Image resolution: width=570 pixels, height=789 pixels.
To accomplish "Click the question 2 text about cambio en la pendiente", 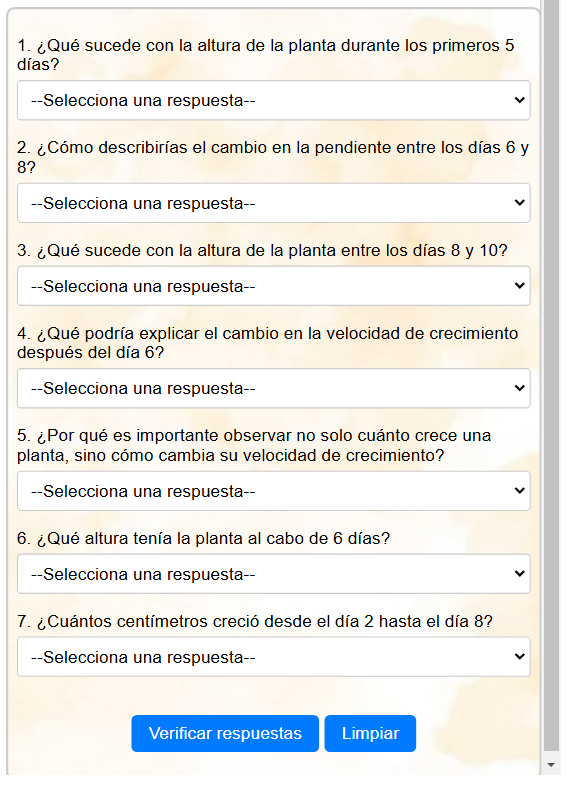I will click(x=273, y=157).
